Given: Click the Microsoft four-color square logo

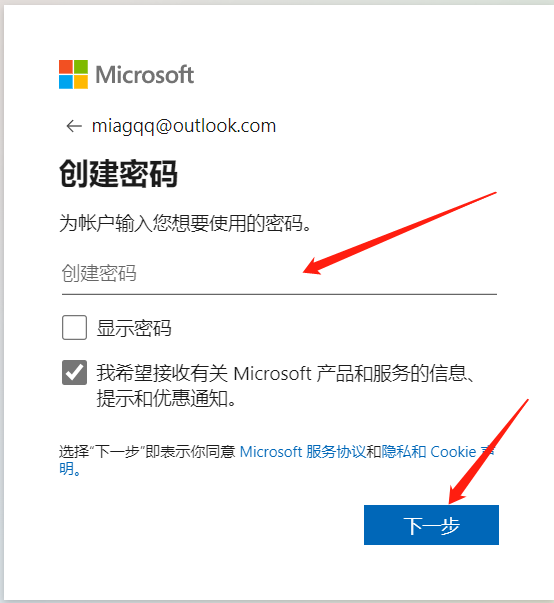Looking at the screenshot, I should pyautogui.click(x=73, y=74).
